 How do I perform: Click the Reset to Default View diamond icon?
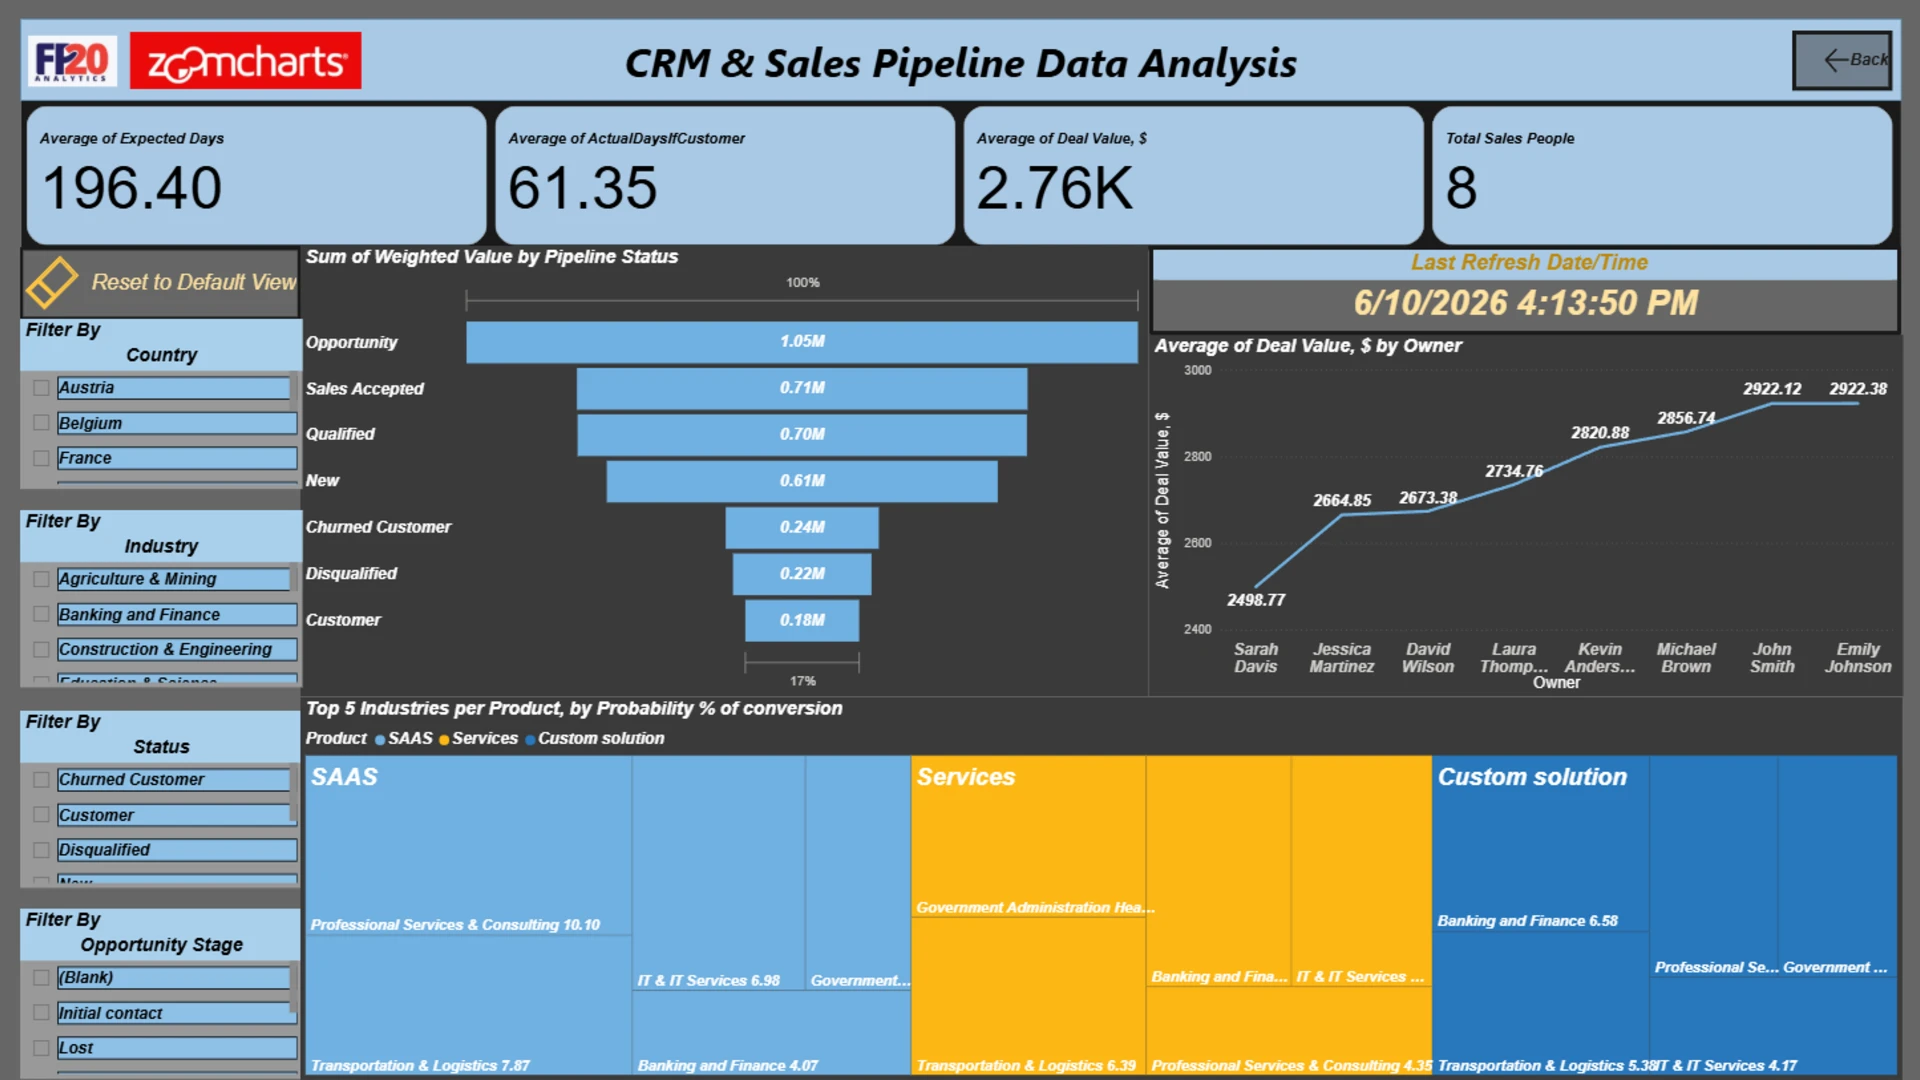[51, 282]
